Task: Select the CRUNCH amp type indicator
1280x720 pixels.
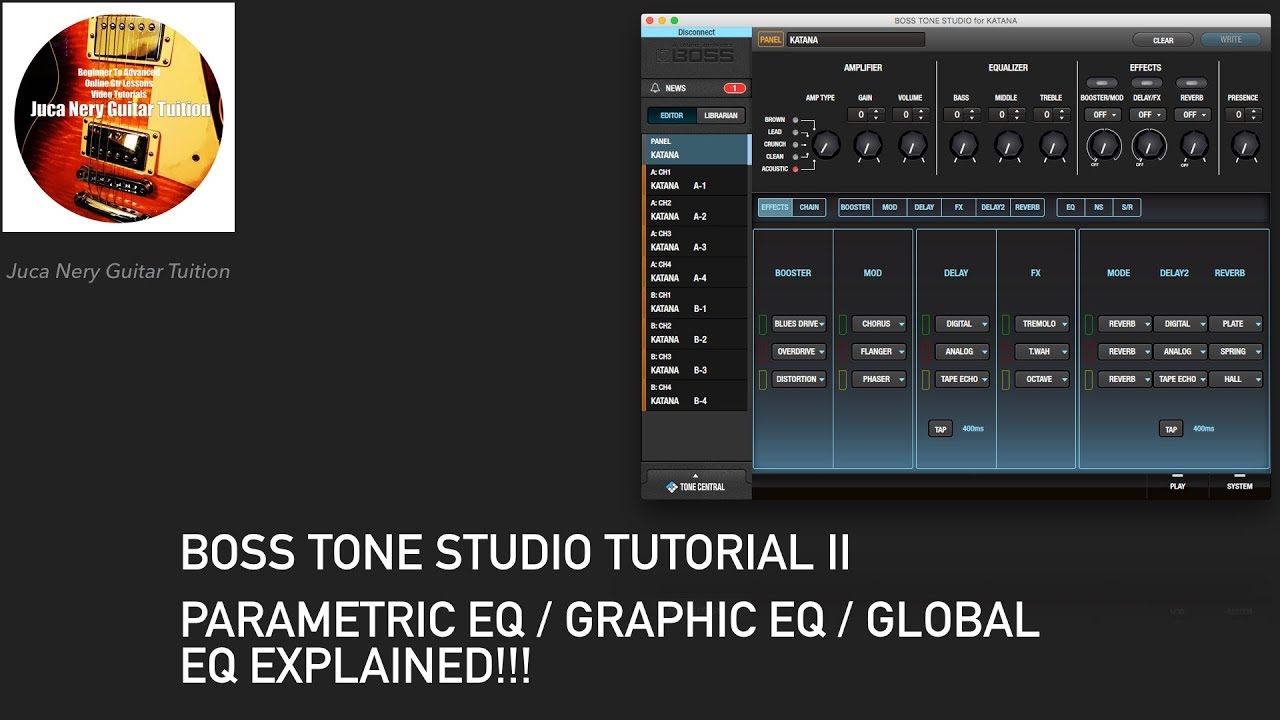Action: 796,144
